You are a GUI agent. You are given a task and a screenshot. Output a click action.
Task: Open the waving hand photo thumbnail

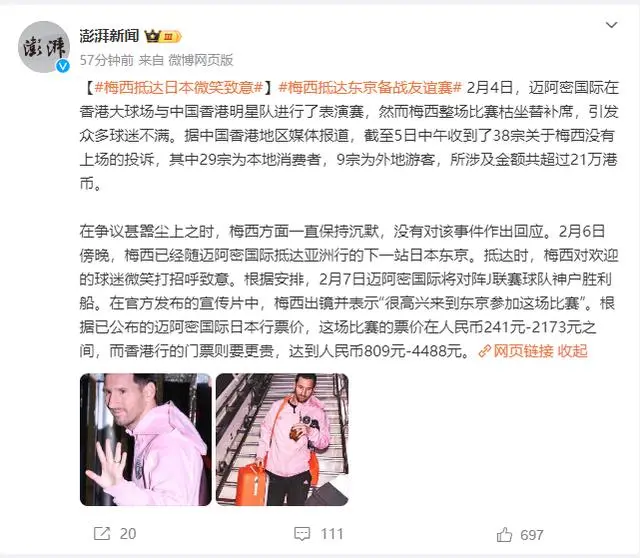146,440
